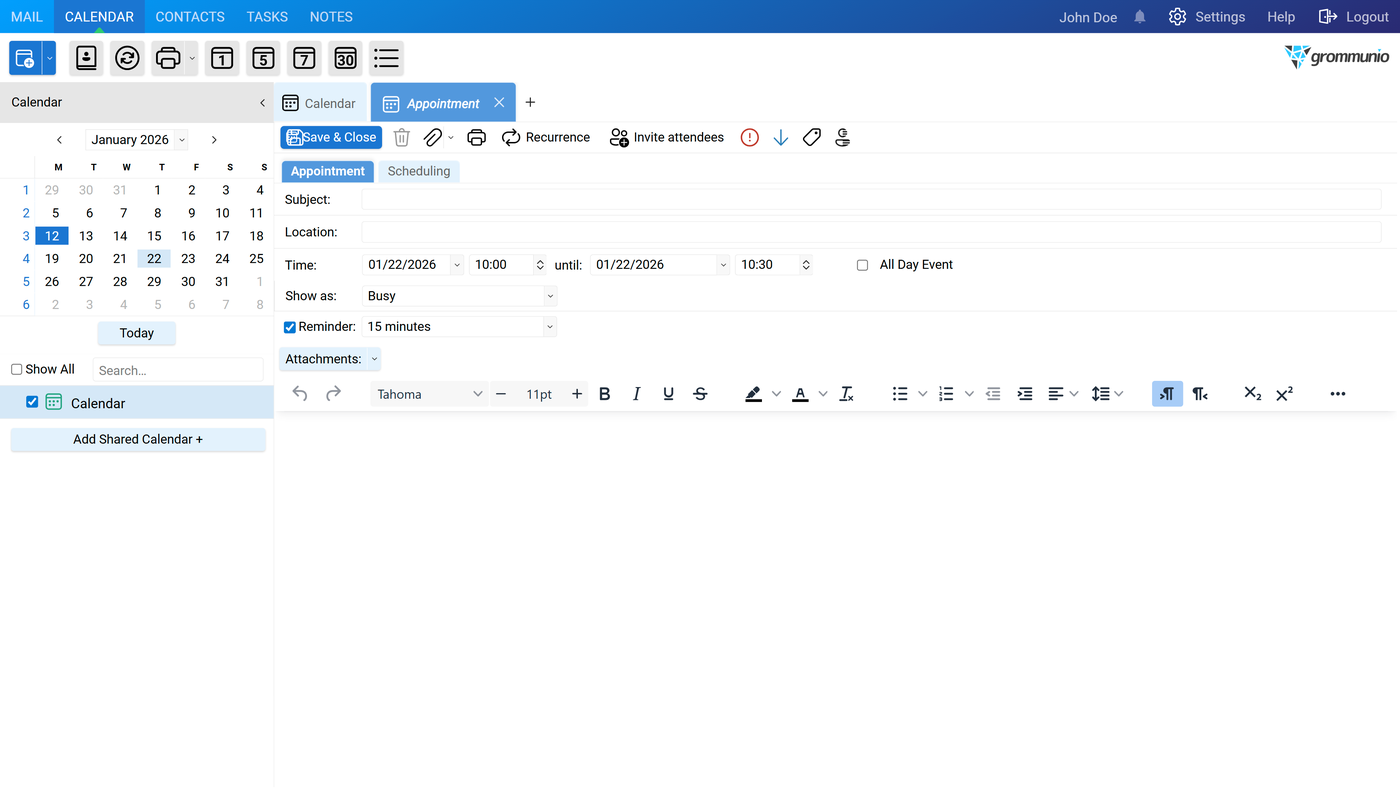Go to the NOTES section
The height and width of the screenshot is (788, 1400).
331,17
